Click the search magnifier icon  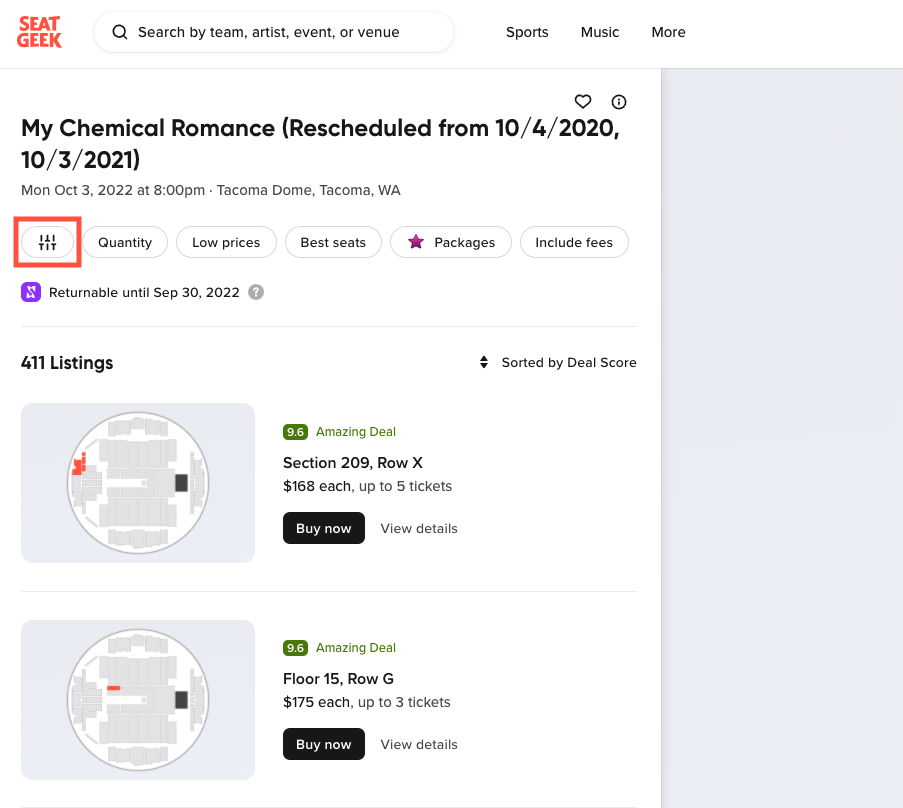pos(120,32)
